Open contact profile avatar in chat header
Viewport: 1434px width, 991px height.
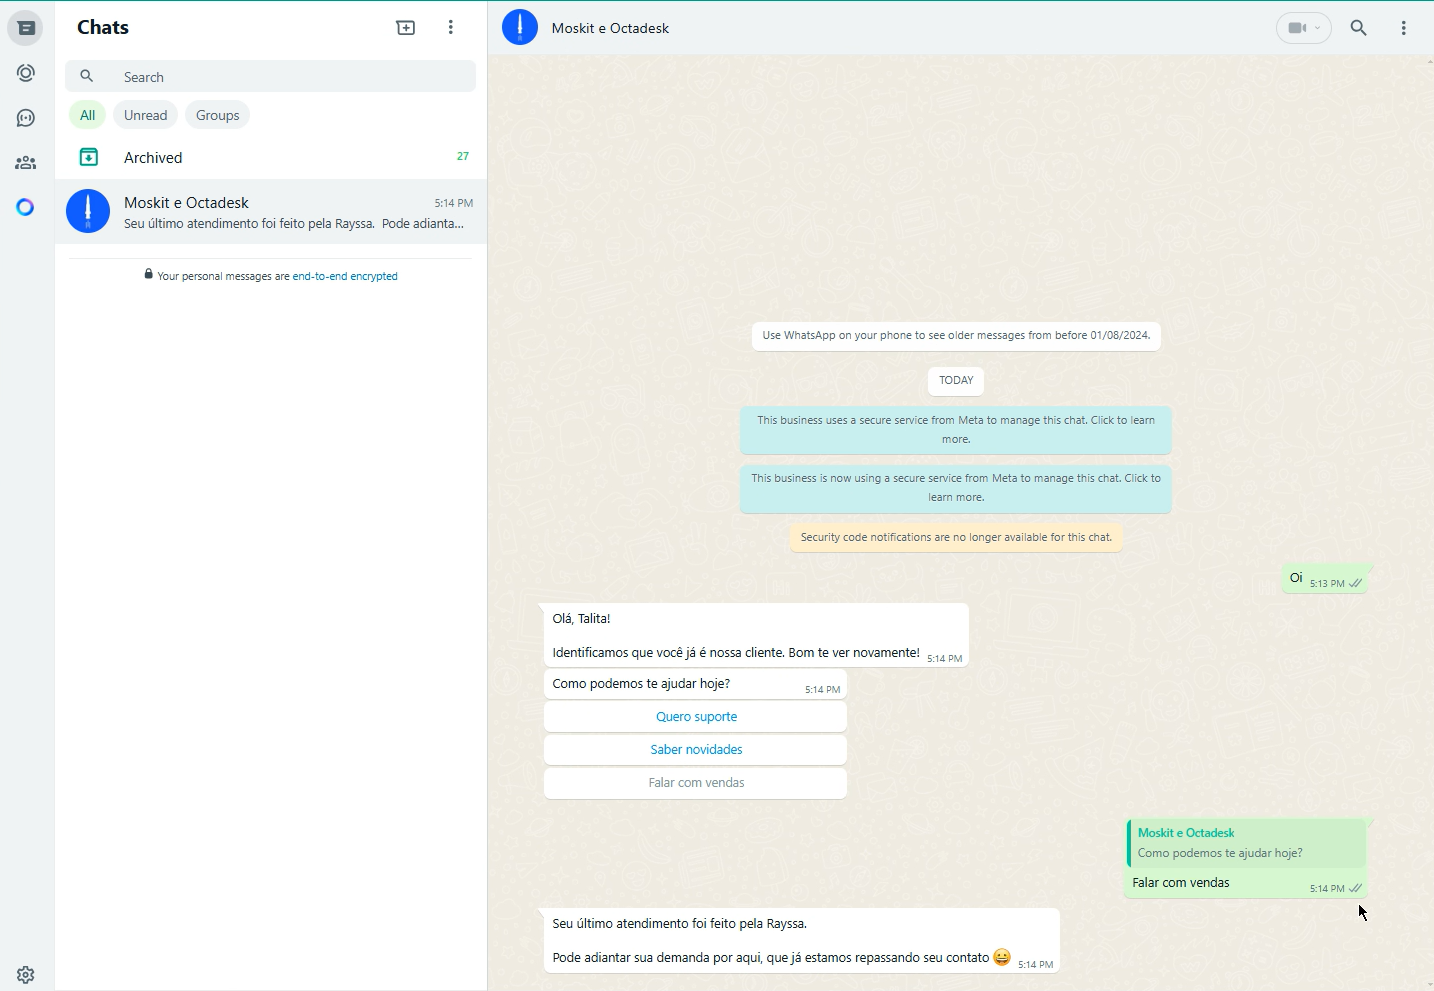point(520,28)
